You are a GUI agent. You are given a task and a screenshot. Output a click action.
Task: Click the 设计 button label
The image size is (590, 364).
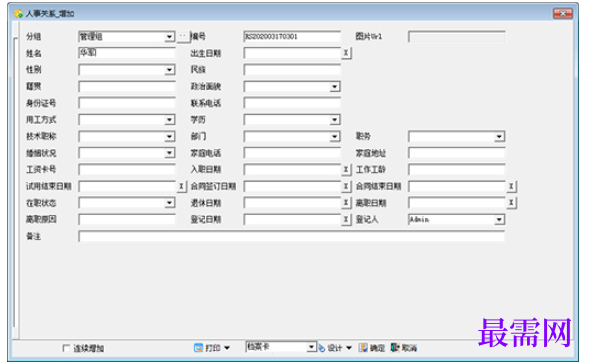pyautogui.click(x=335, y=348)
